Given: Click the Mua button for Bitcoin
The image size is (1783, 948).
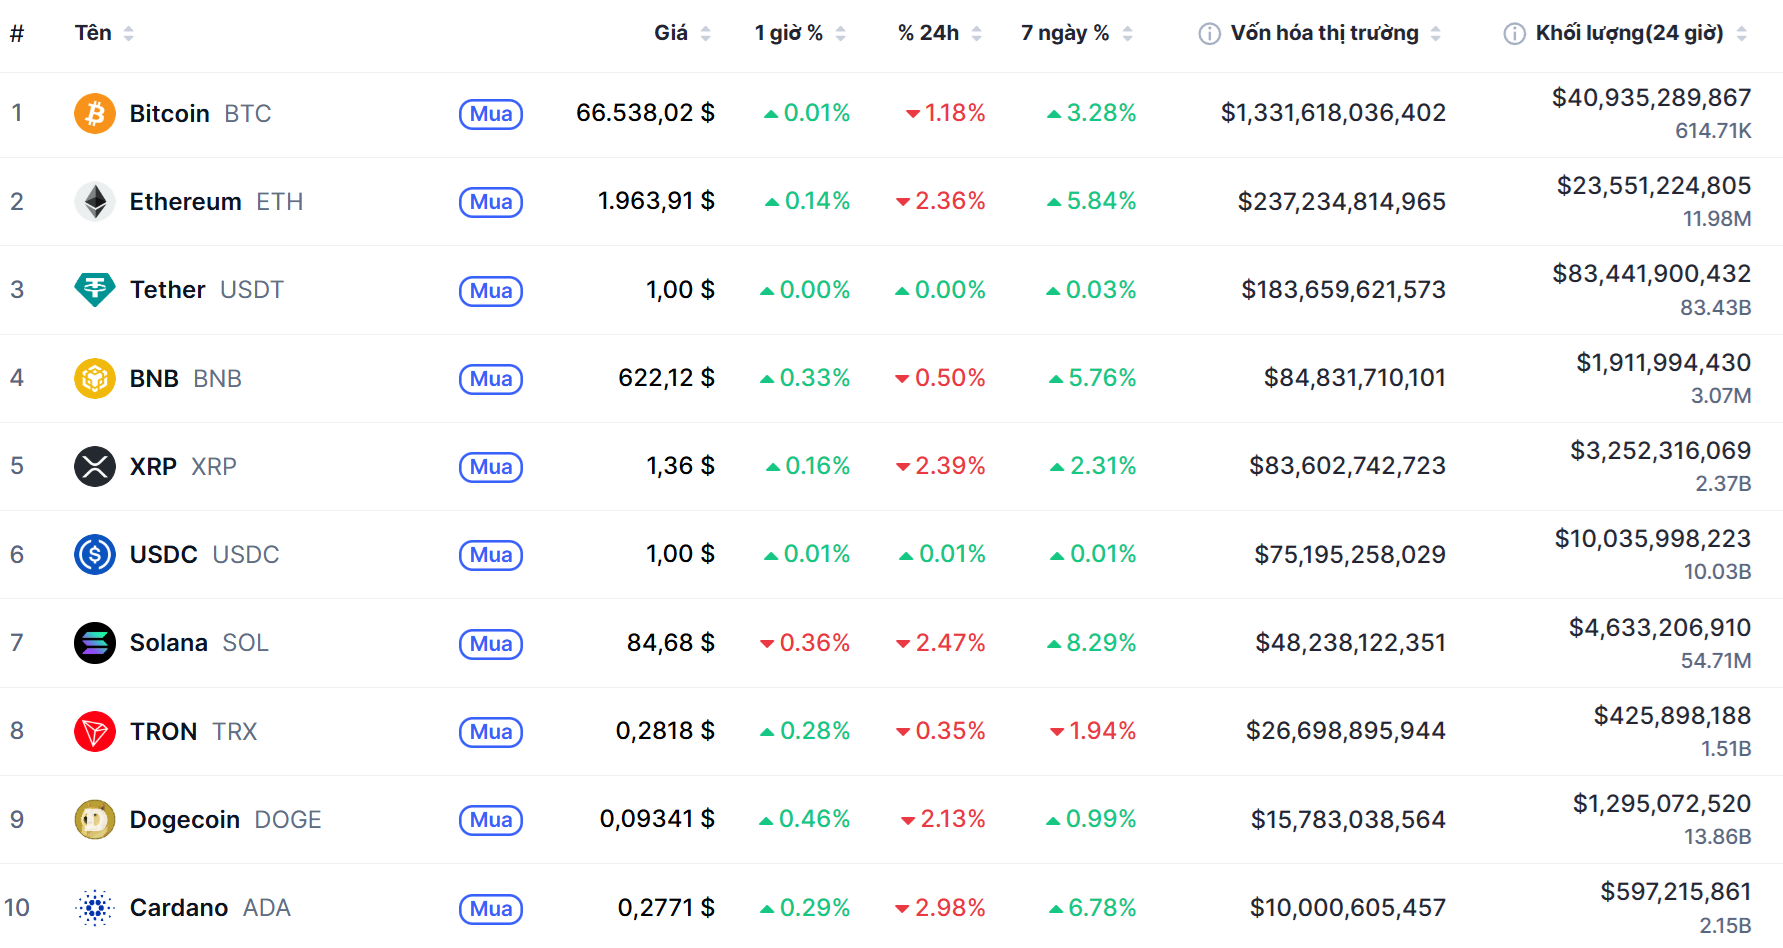Looking at the screenshot, I should pos(490,114).
